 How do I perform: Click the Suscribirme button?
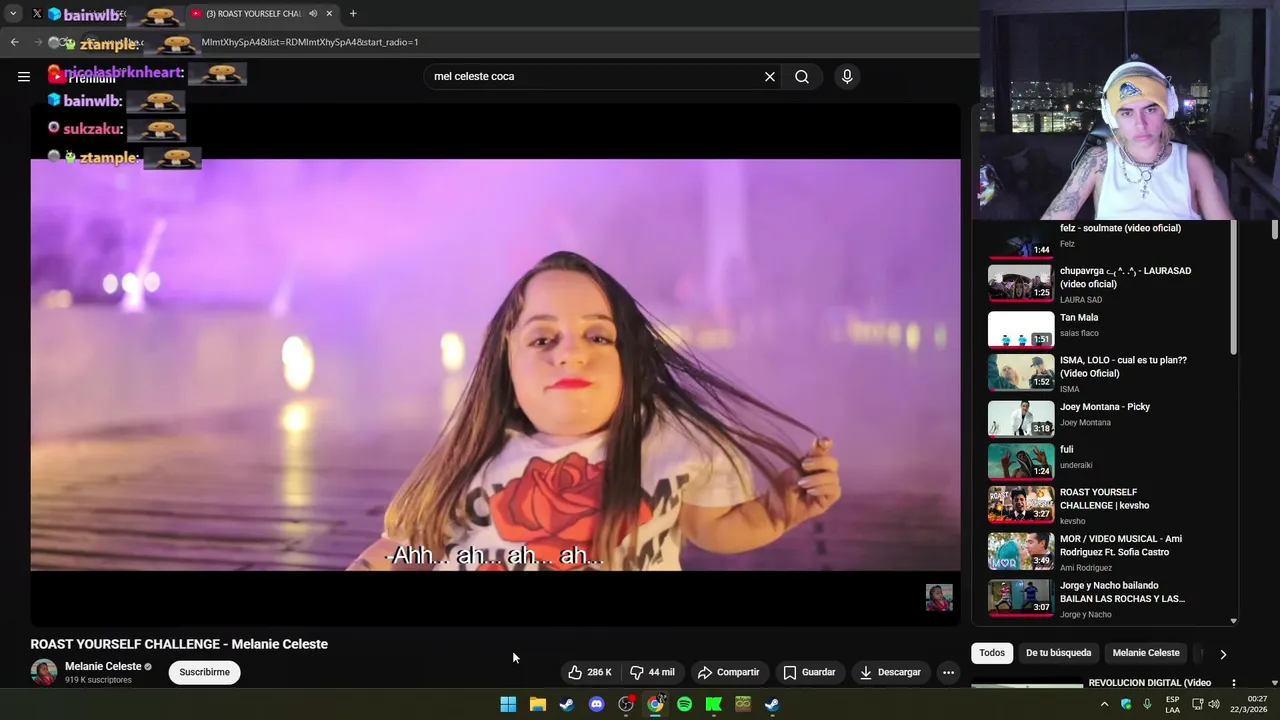click(204, 672)
